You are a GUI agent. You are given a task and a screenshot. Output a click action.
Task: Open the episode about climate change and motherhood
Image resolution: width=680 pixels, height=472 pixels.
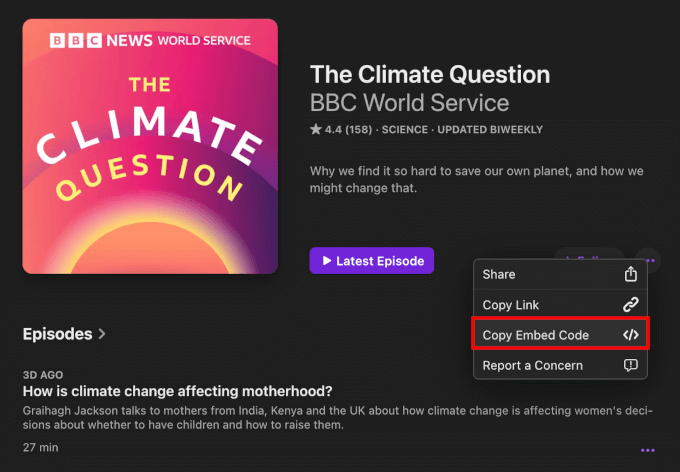click(177, 391)
